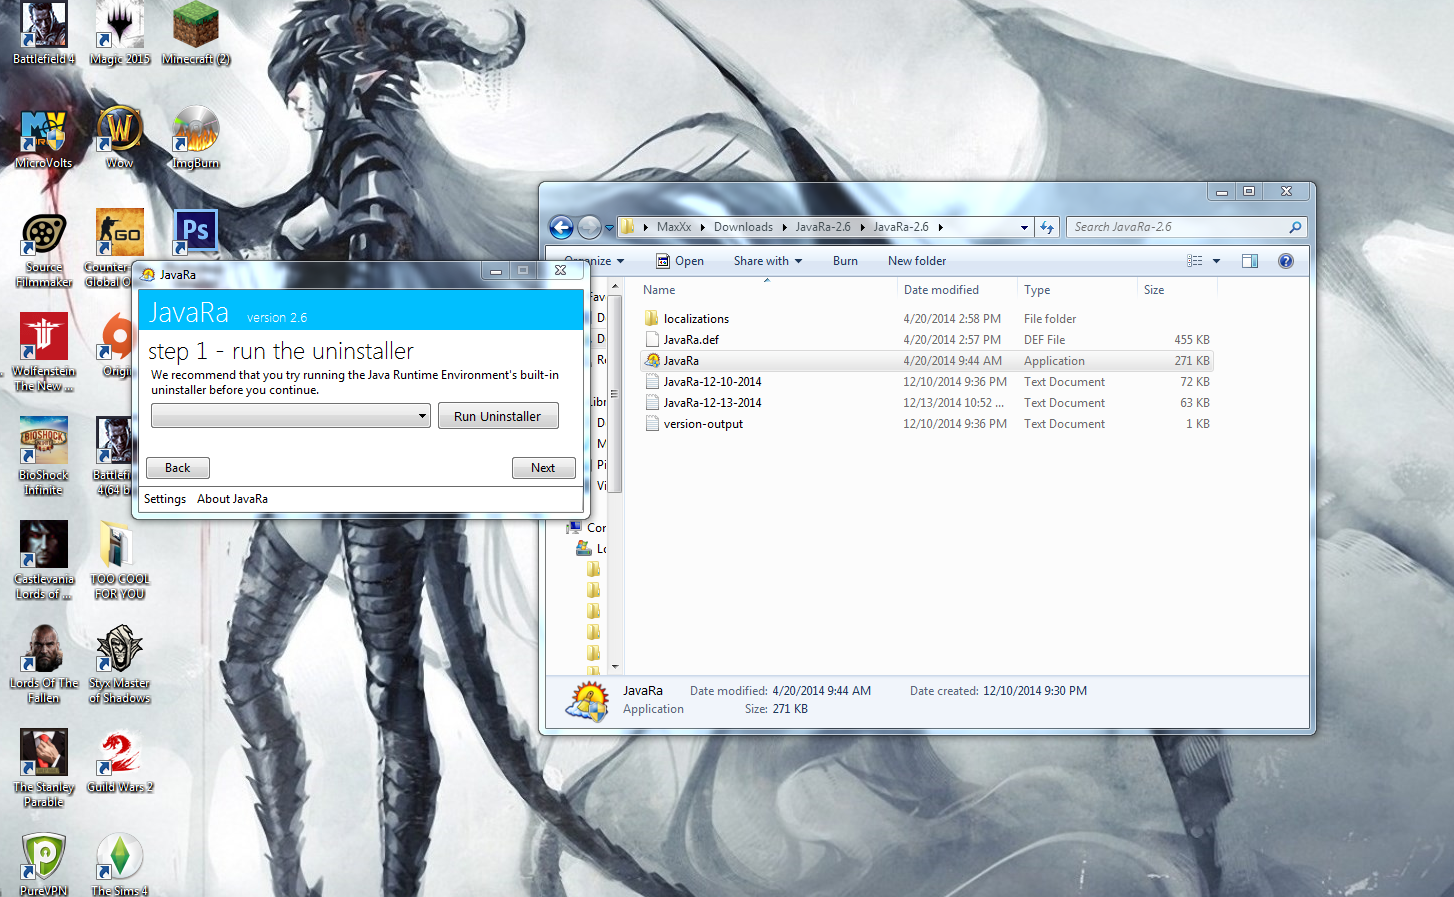Click Next in the JavaRa wizard

(543, 468)
